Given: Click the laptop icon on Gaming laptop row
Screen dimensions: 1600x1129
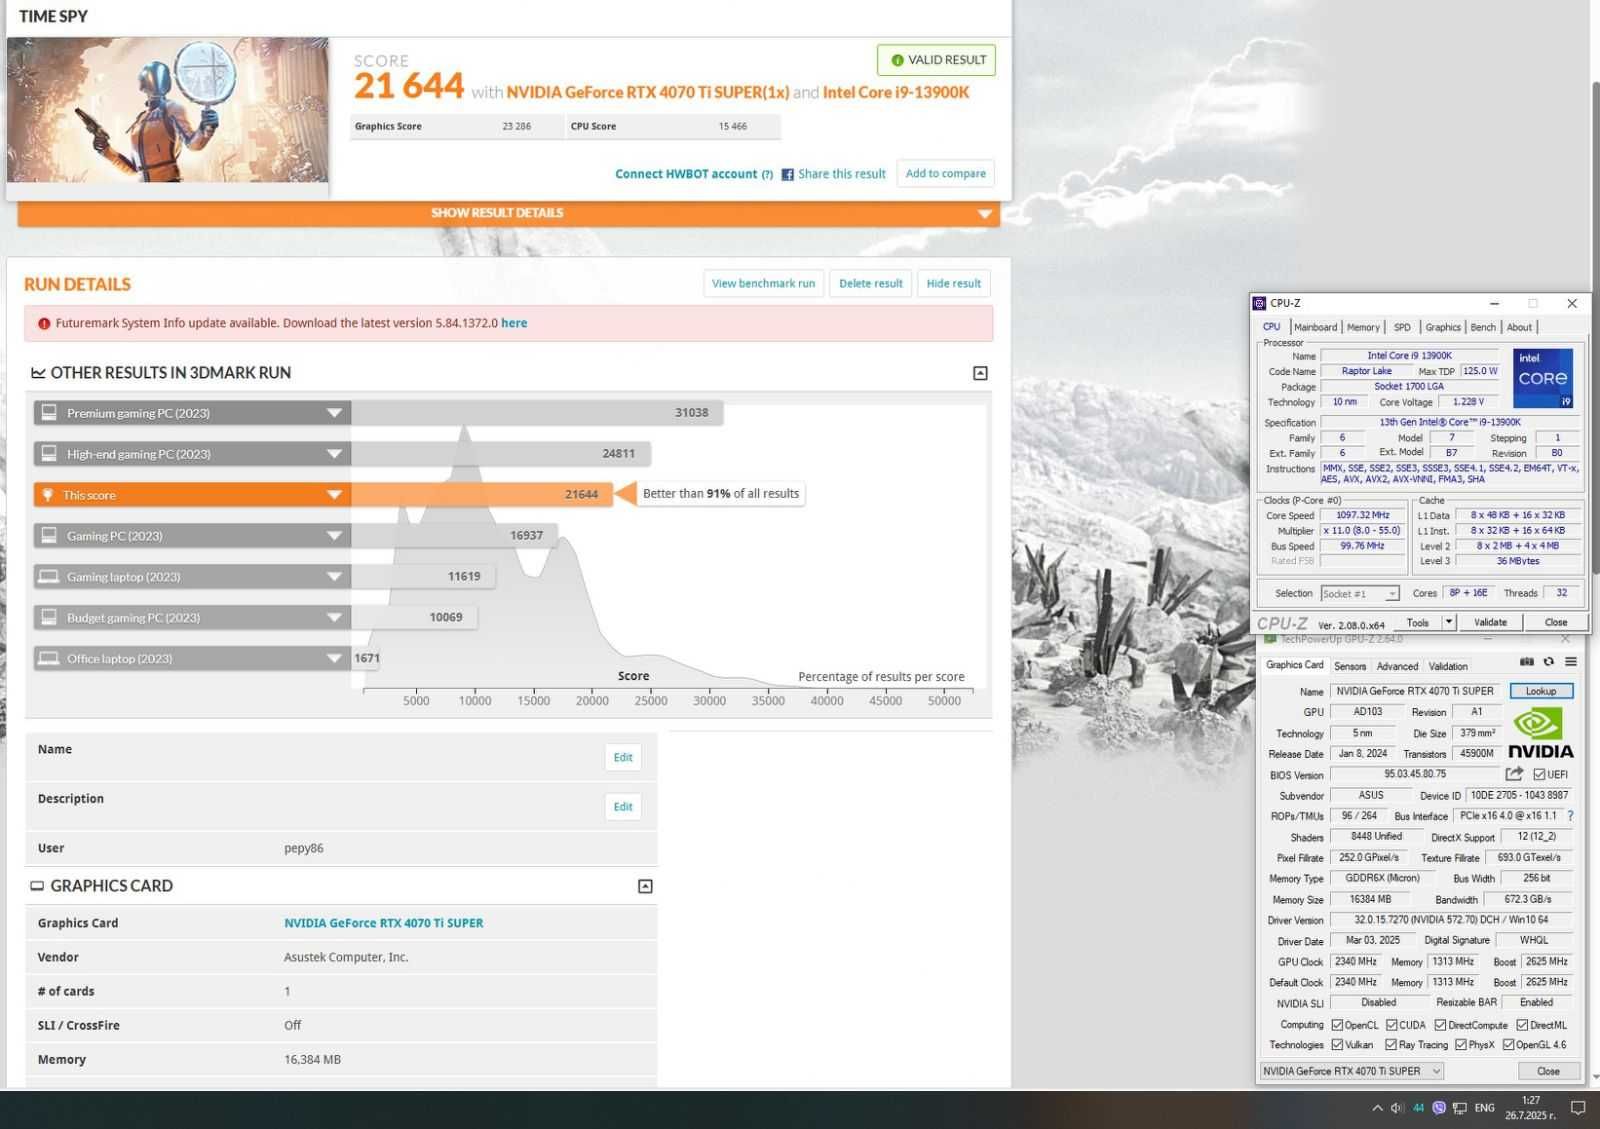Looking at the screenshot, I should pyautogui.click(x=48, y=576).
